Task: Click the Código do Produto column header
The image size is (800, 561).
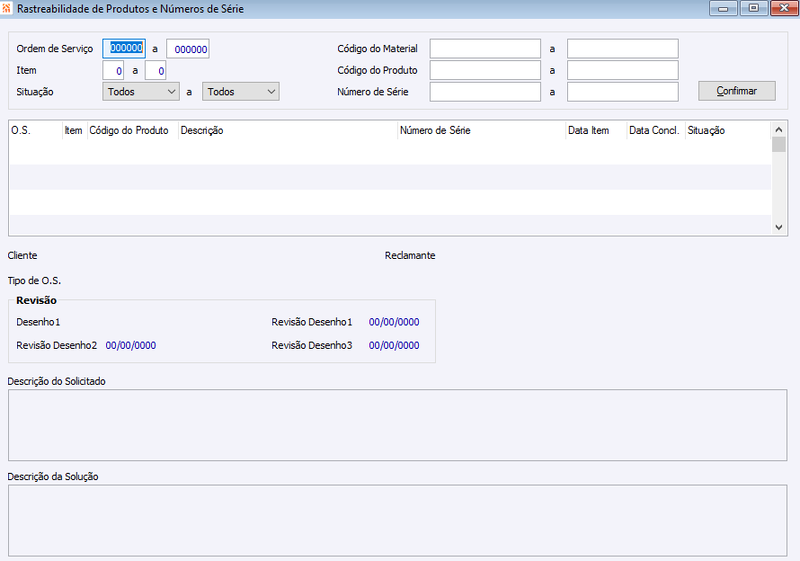Action: click(133, 131)
